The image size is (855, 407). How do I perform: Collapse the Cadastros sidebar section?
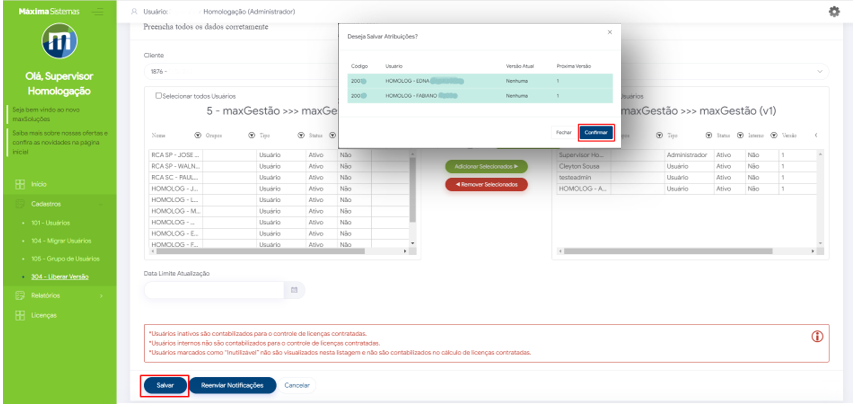pos(60,203)
